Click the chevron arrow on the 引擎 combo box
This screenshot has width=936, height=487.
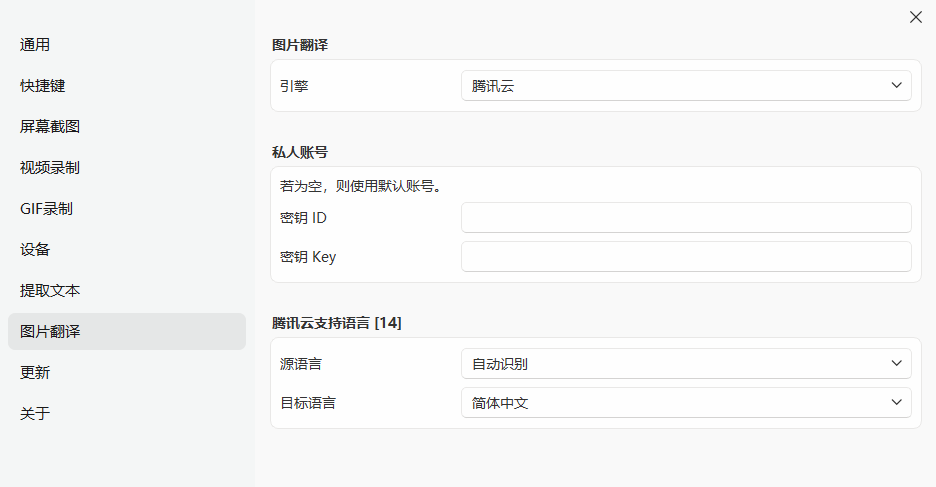pos(896,86)
